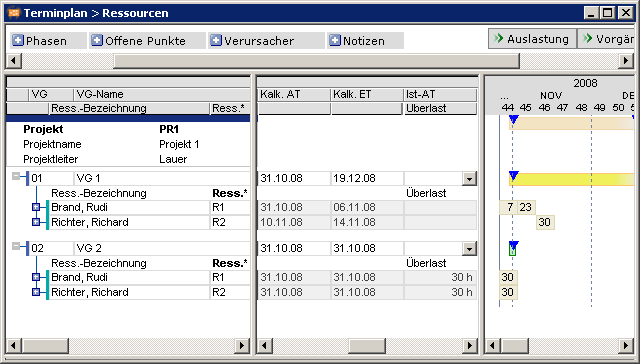This screenshot has width=640, height=364.
Task: Click the top toolbar scrollbar left arrow
Action: point(14,61)
